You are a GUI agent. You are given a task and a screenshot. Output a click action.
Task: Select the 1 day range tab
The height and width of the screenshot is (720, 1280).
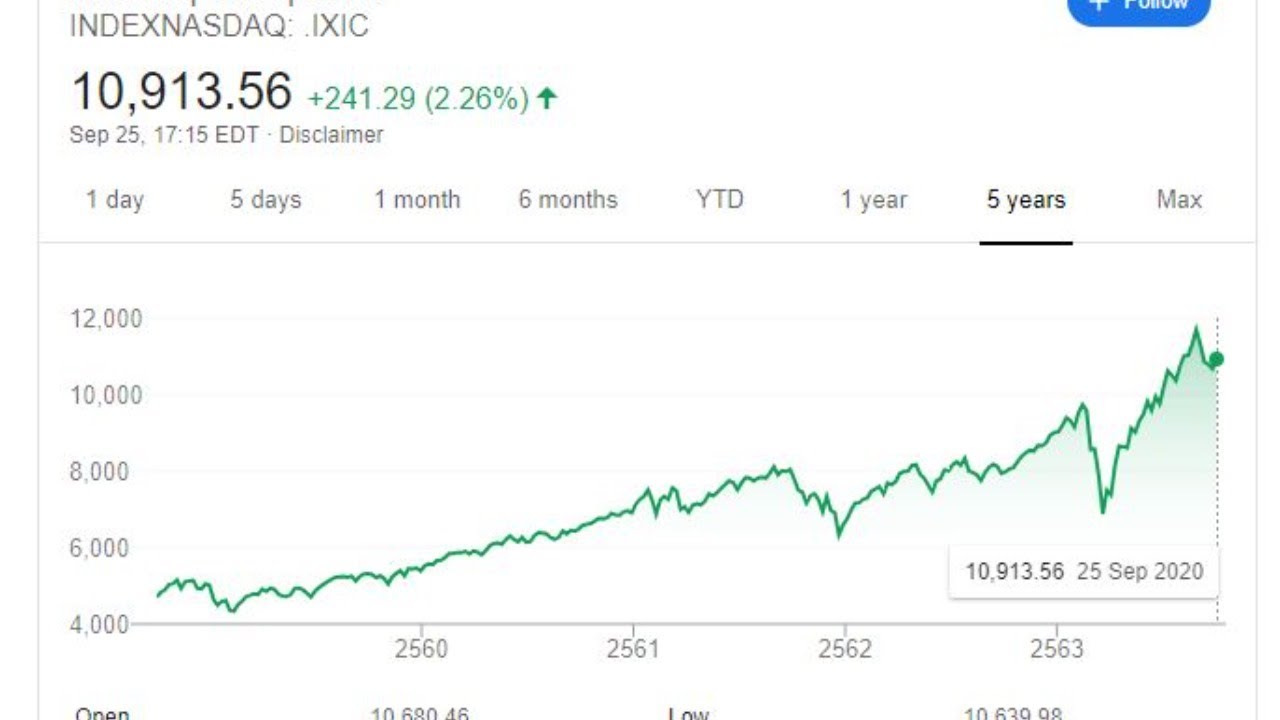(115, 200)
